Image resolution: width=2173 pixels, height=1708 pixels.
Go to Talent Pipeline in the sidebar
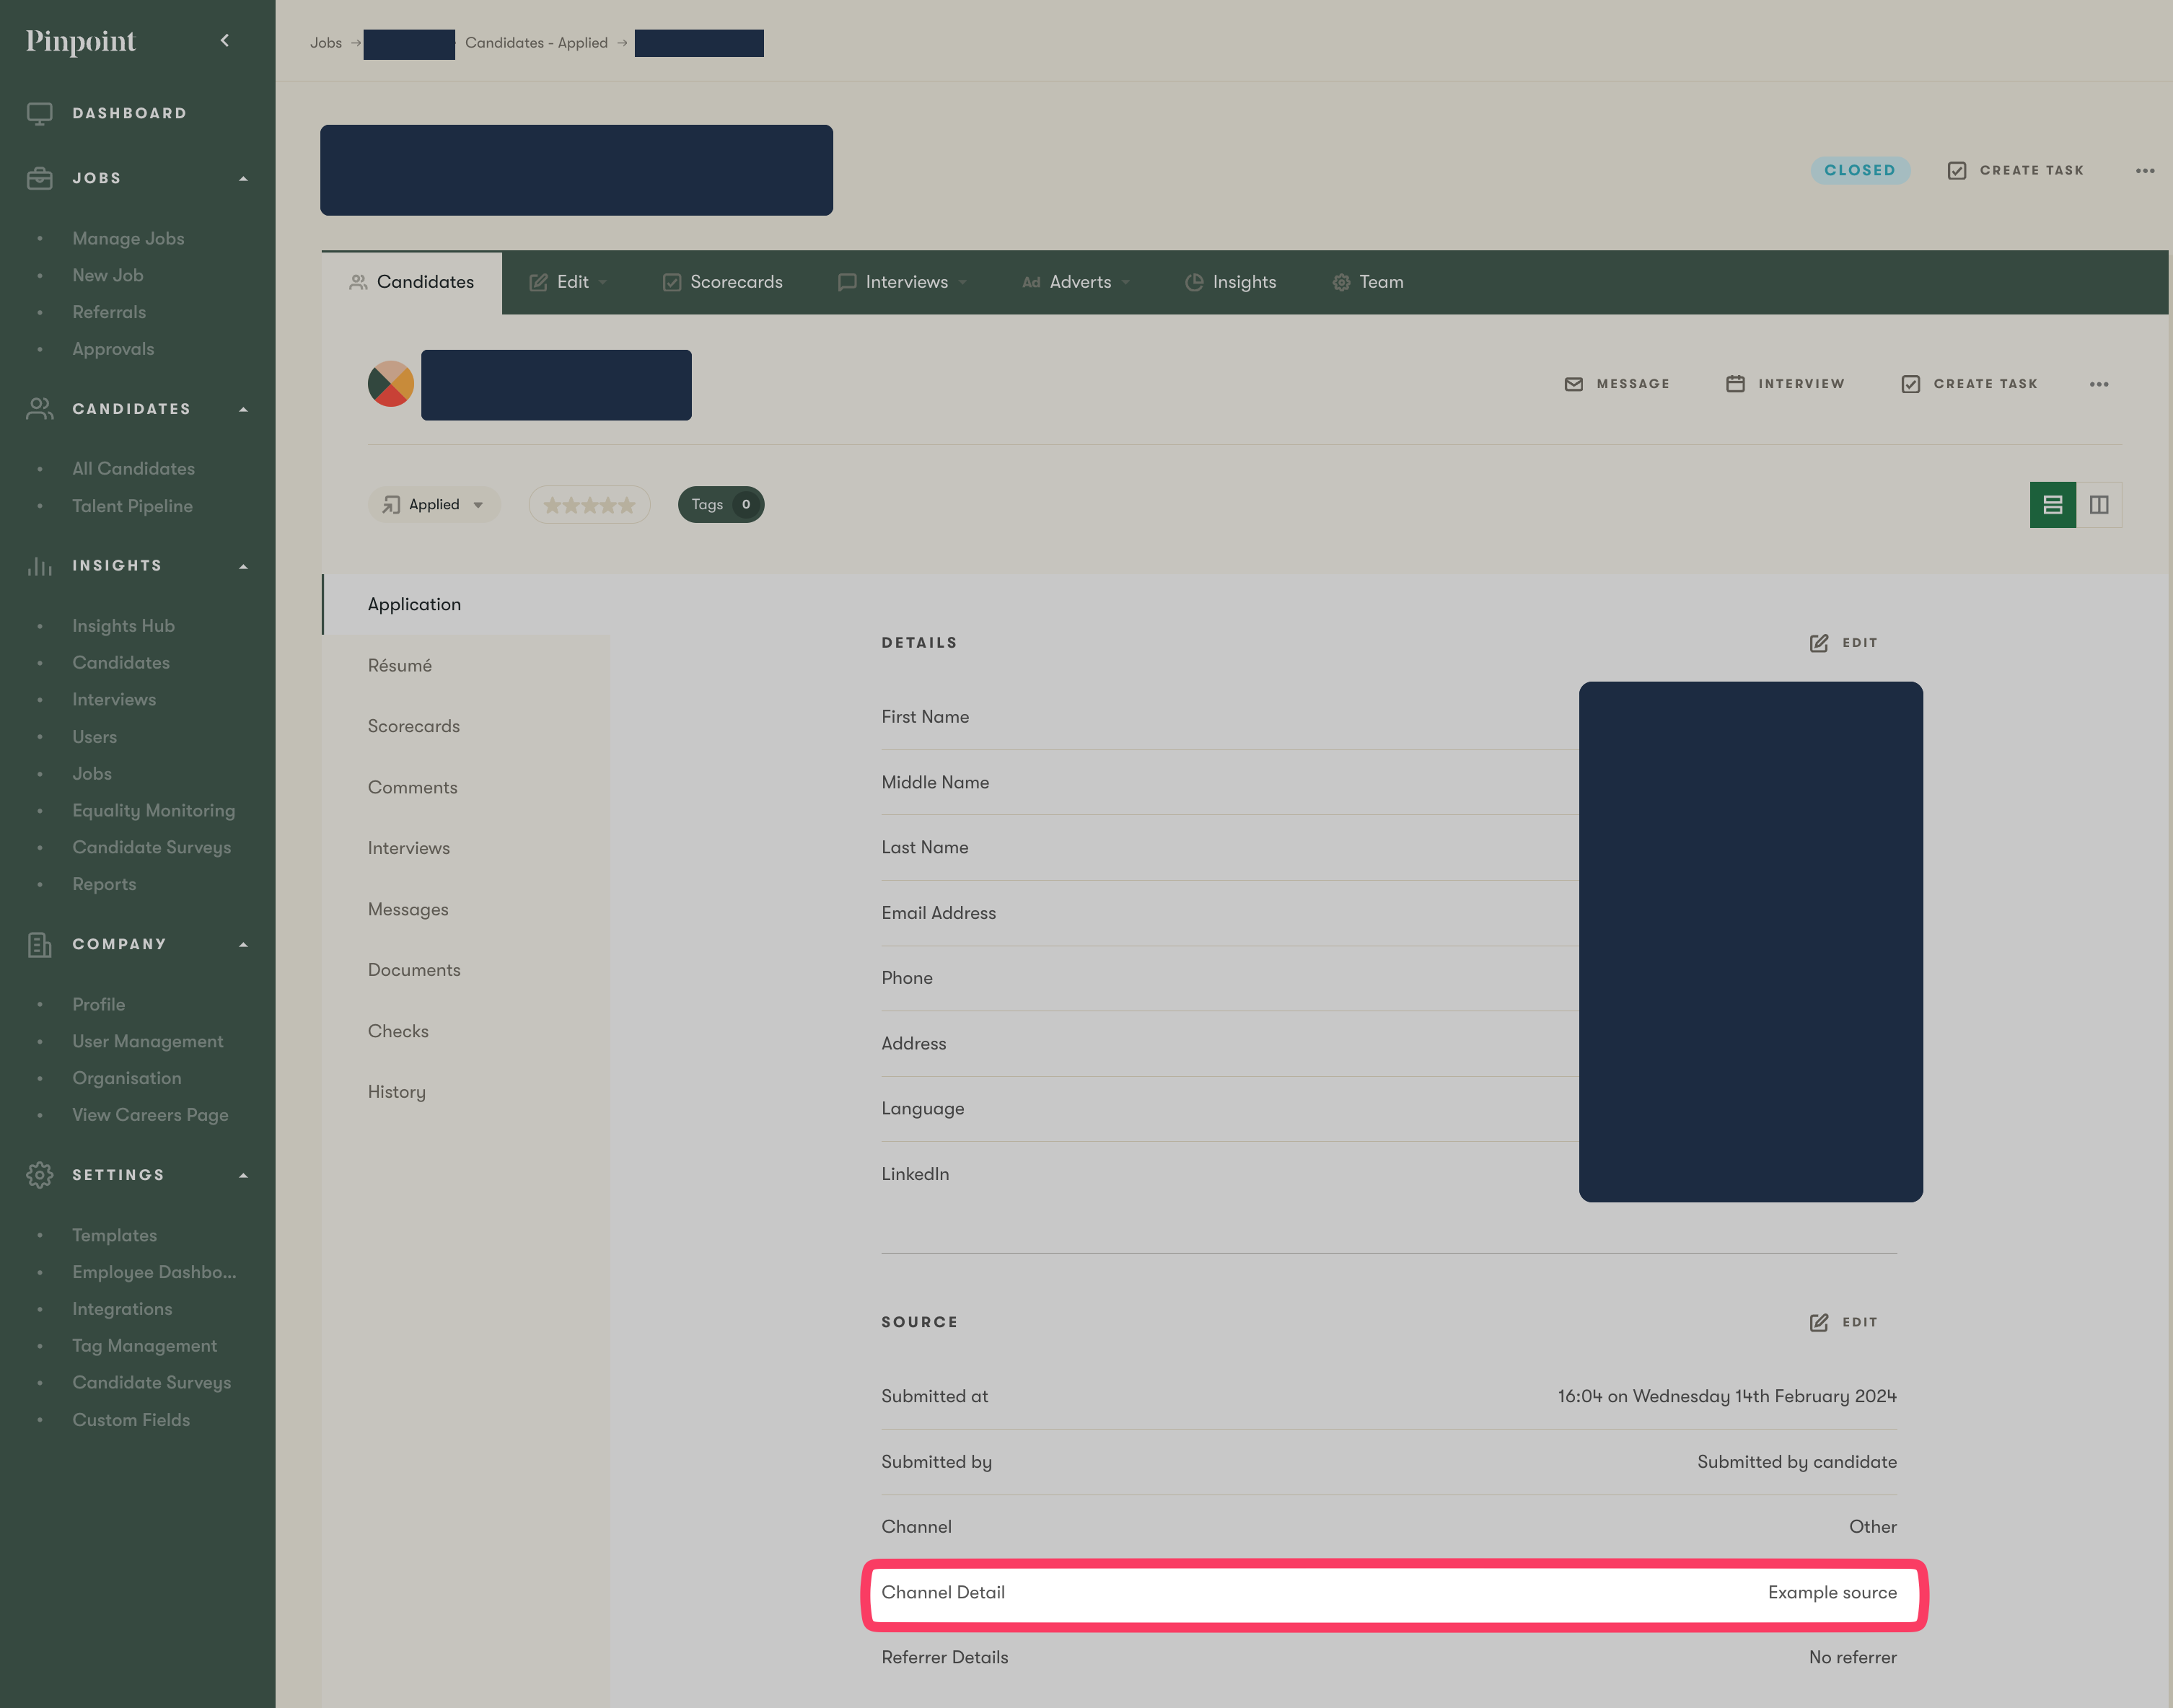coord(132,506)
